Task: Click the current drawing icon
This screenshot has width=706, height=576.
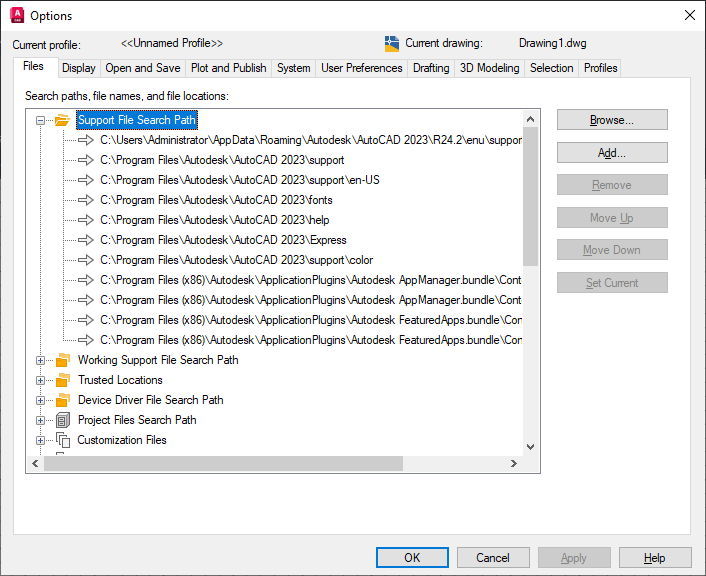Action: (x=392, y=44)
